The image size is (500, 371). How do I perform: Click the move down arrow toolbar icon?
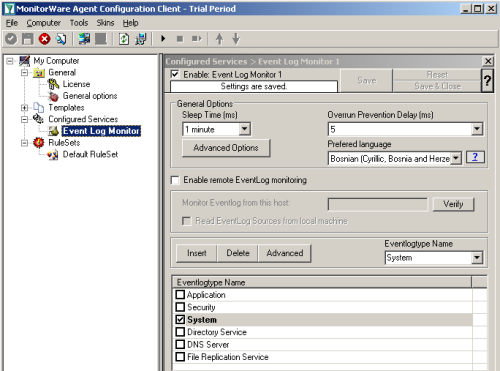click(236, 39)
